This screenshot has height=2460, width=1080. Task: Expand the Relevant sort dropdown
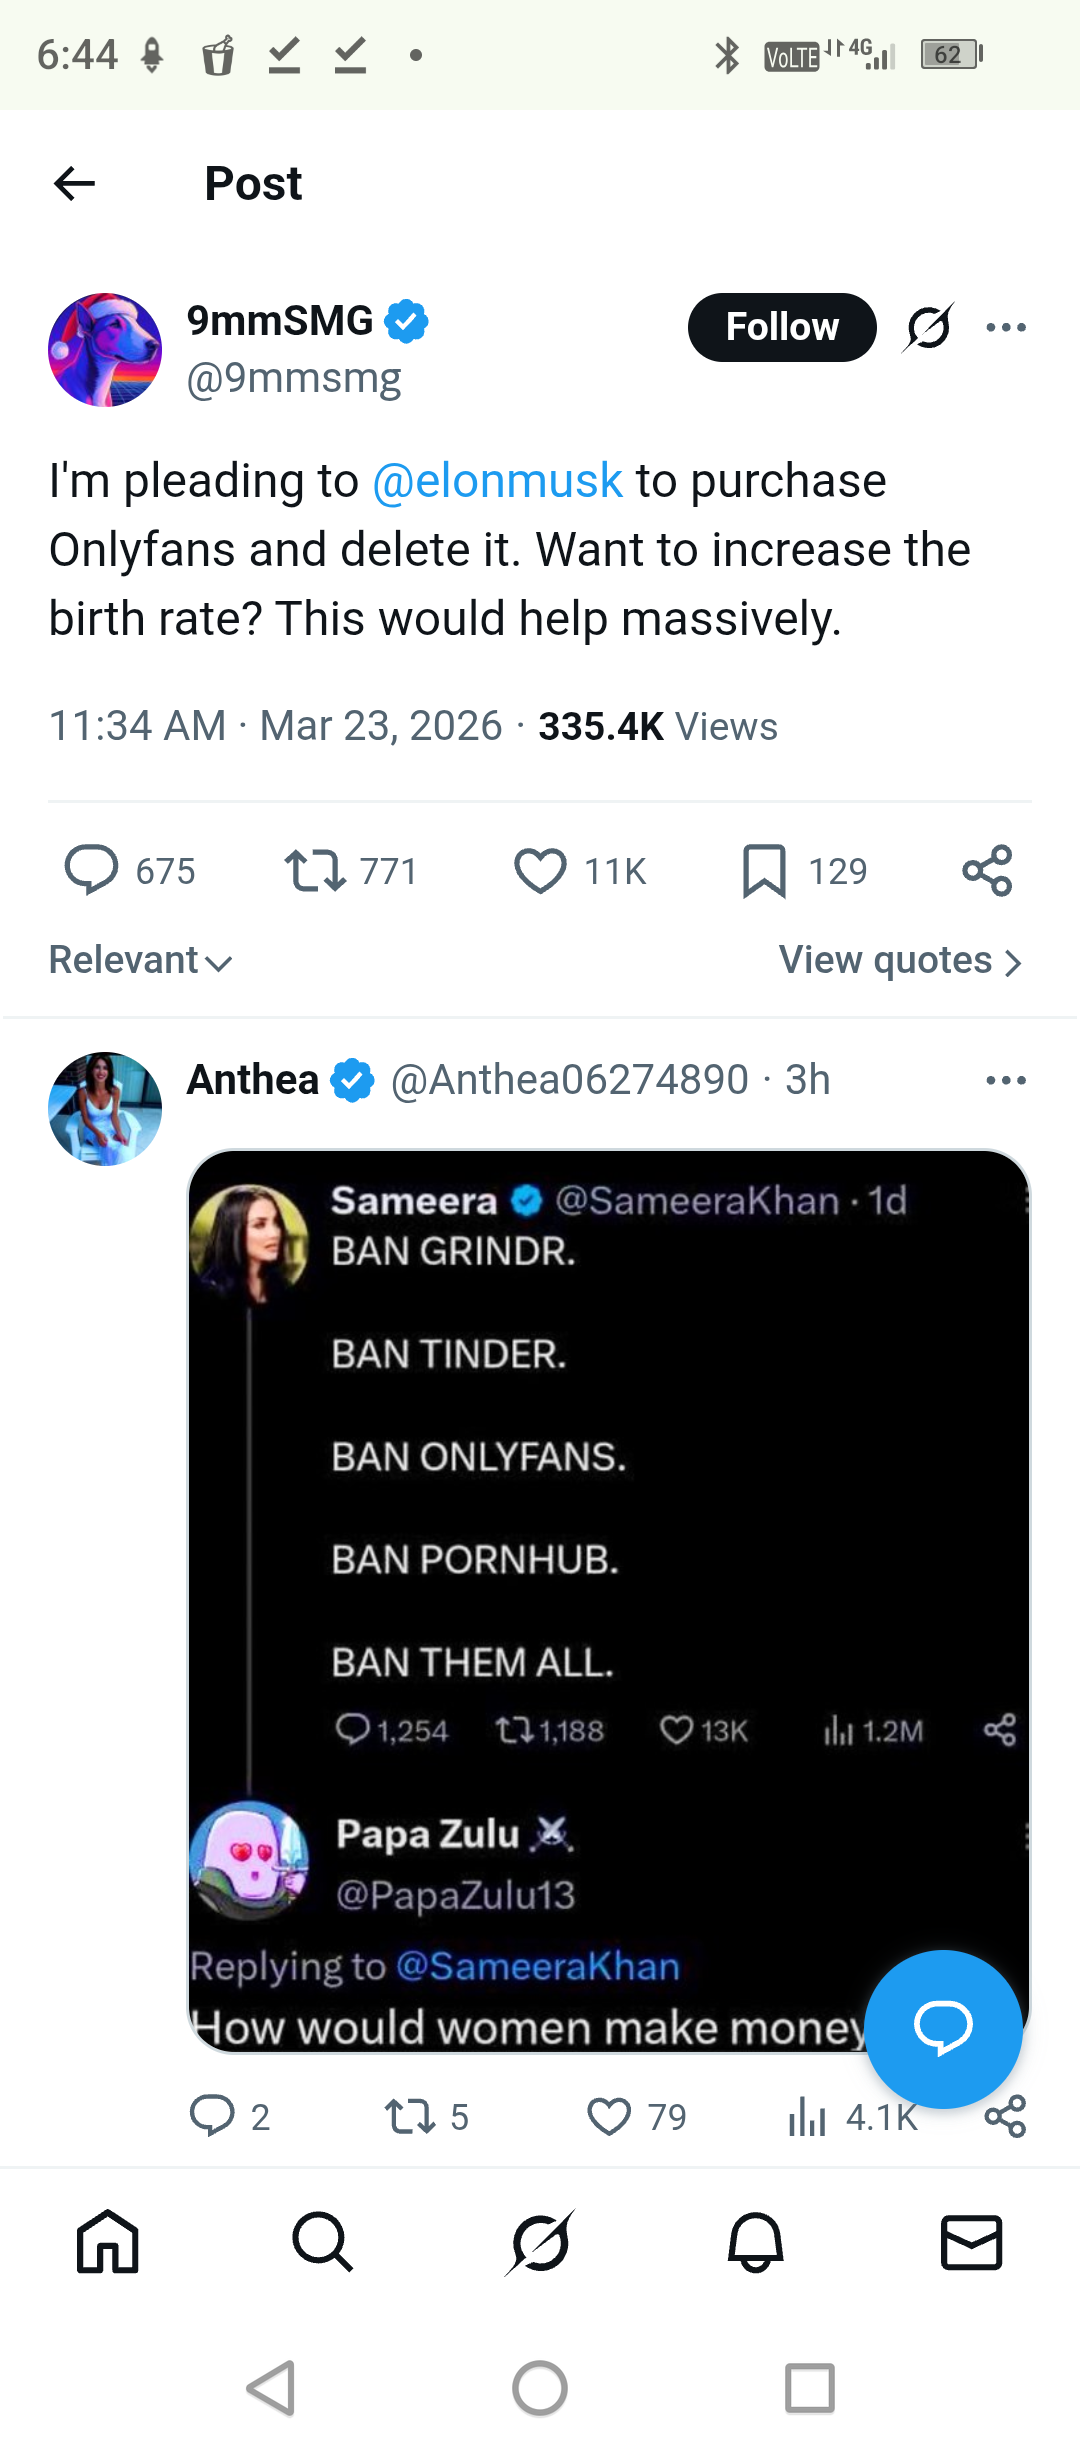pos(140,961)
